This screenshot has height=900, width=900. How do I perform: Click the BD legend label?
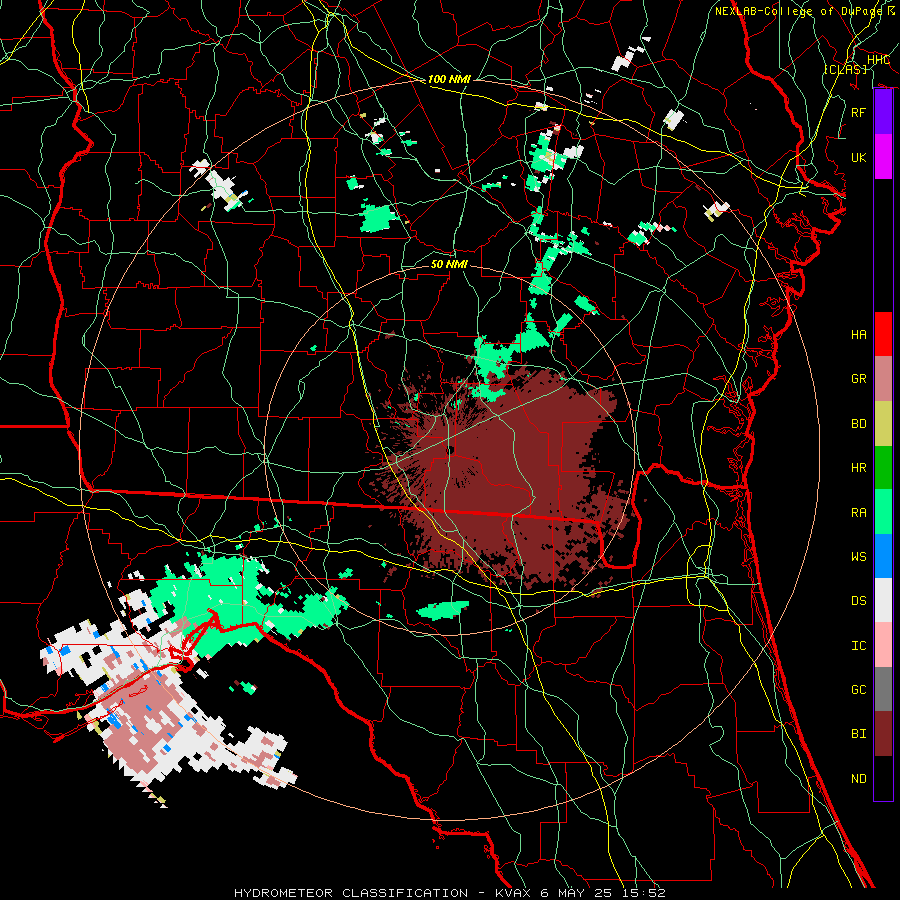859,424
